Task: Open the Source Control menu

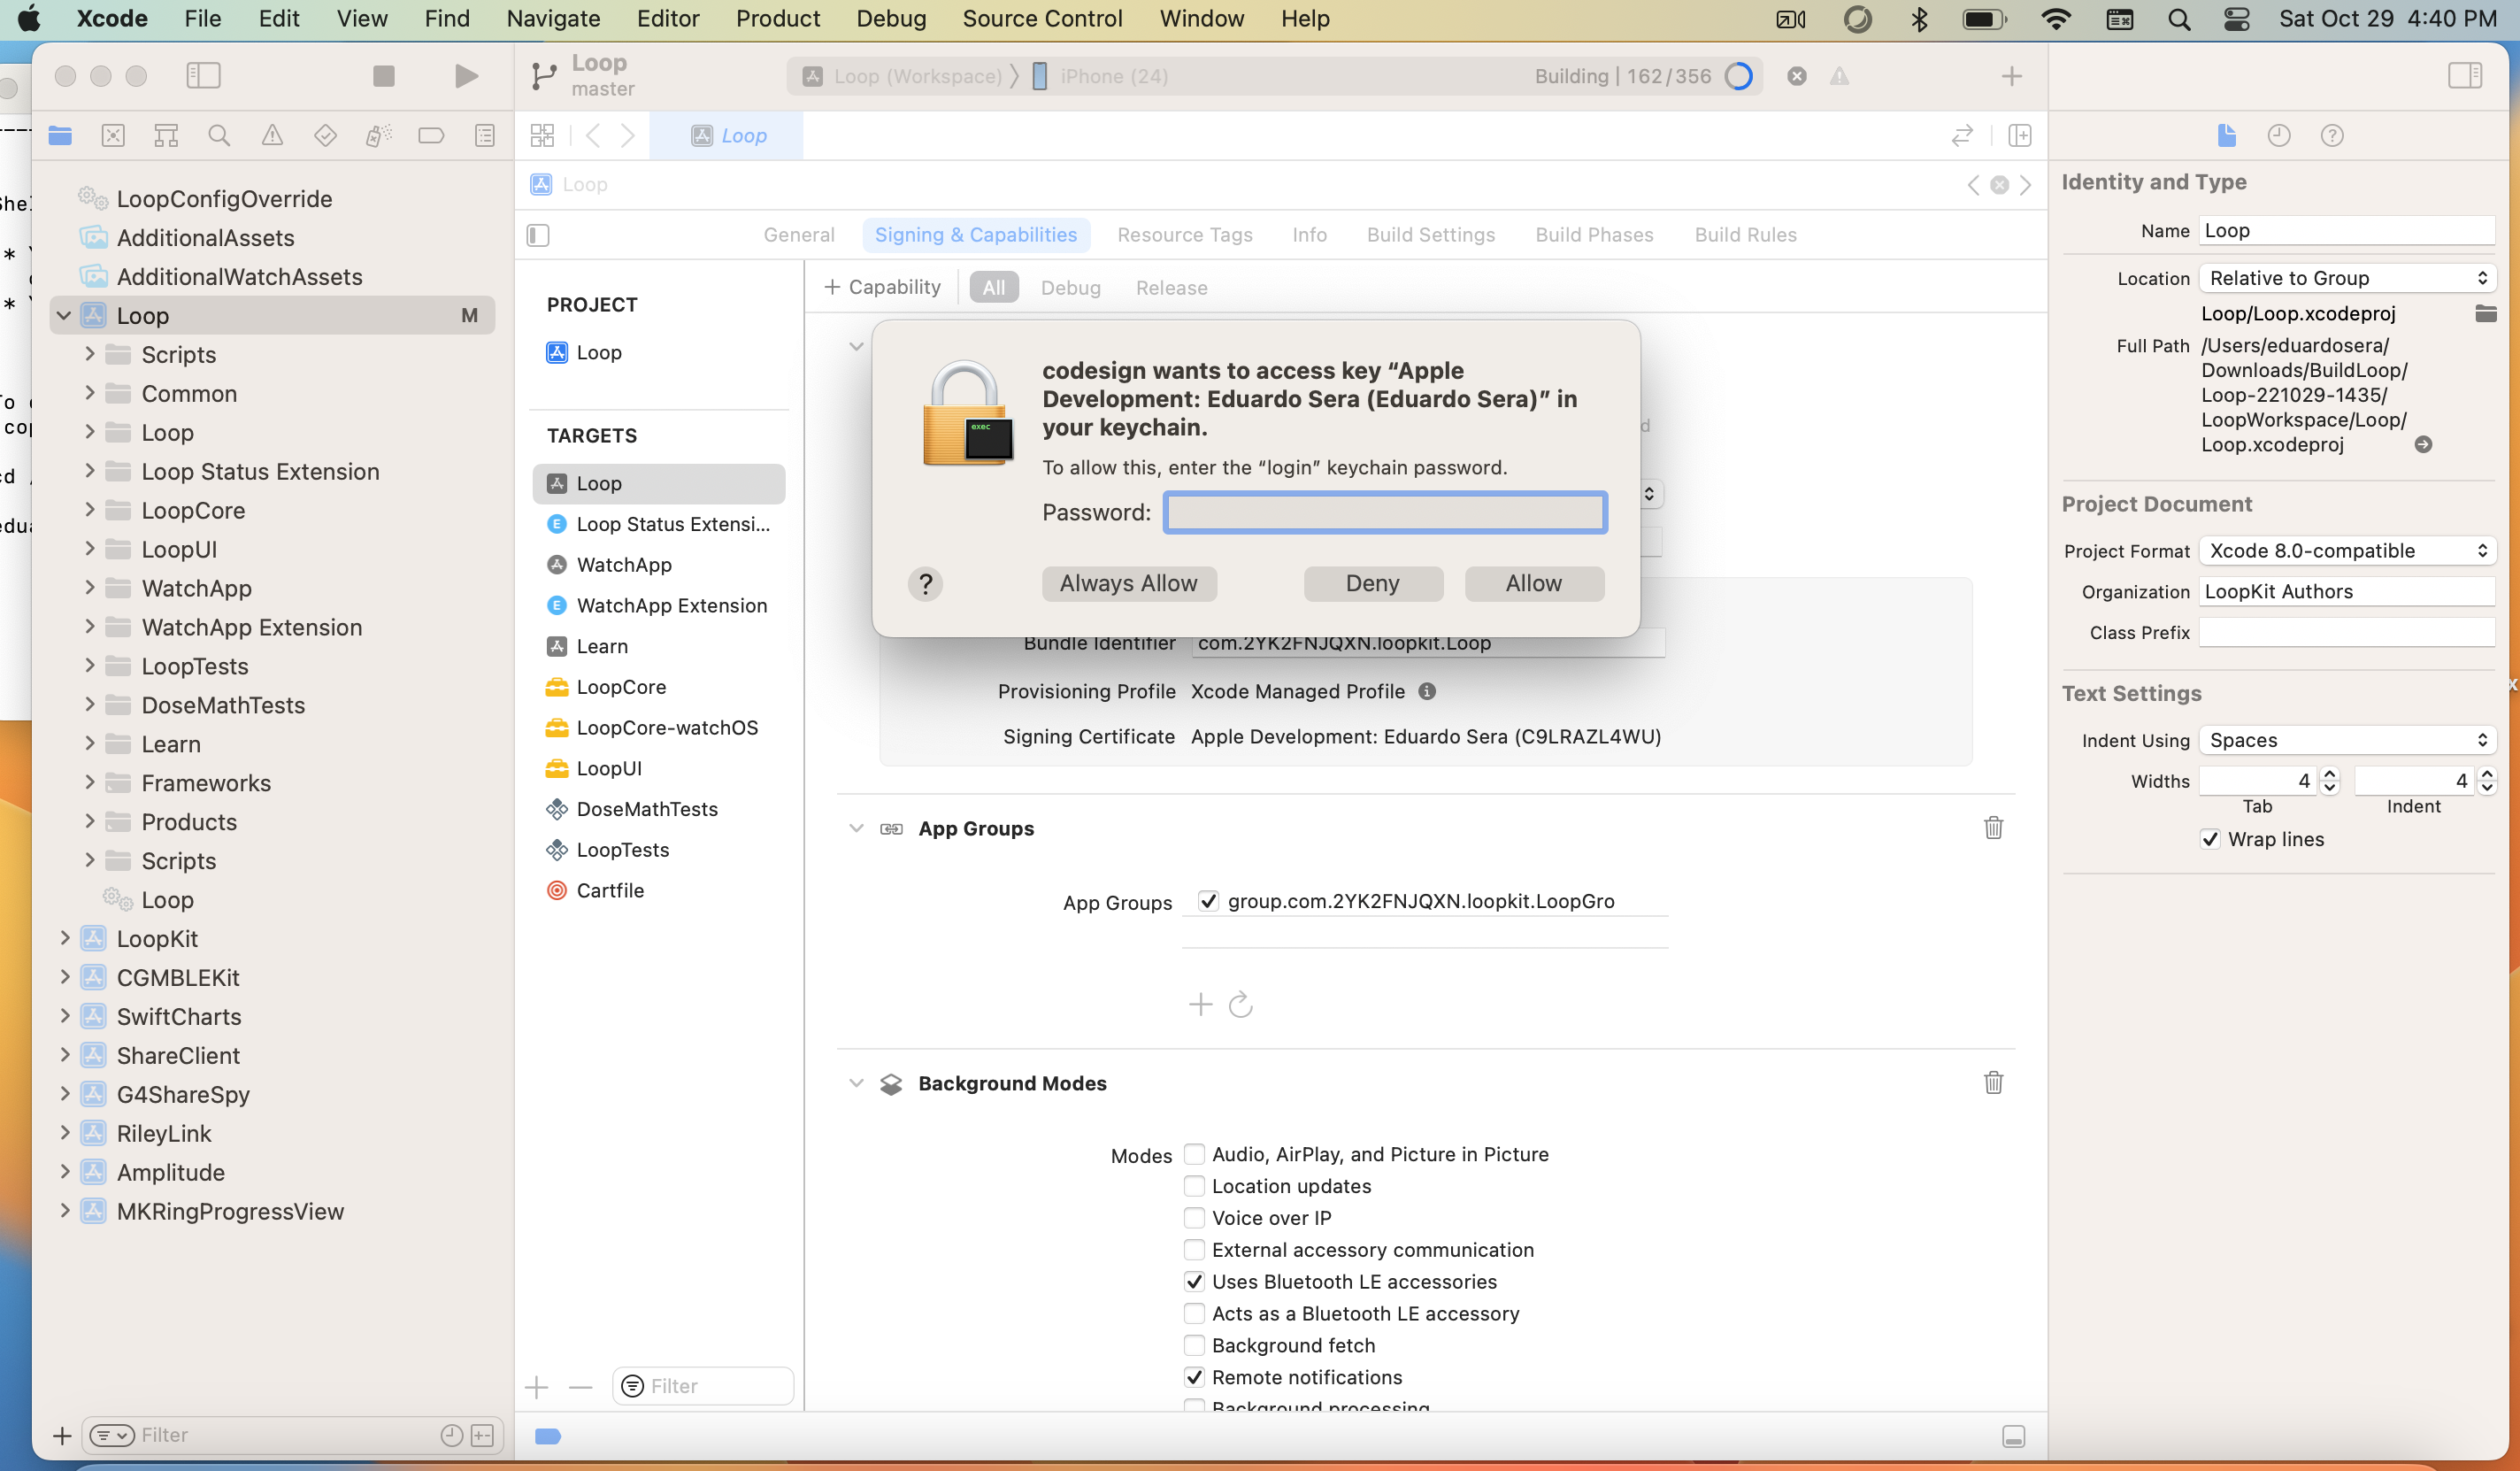Action: pos(1042,18)
